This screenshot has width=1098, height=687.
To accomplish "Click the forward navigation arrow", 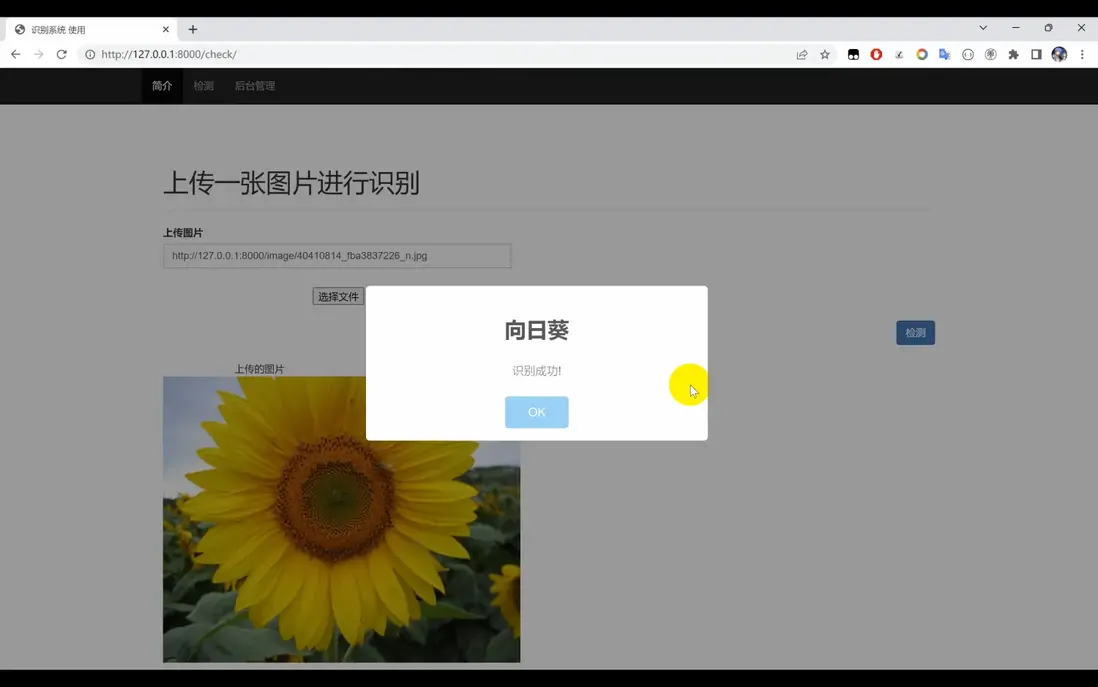I will (37, 54).
